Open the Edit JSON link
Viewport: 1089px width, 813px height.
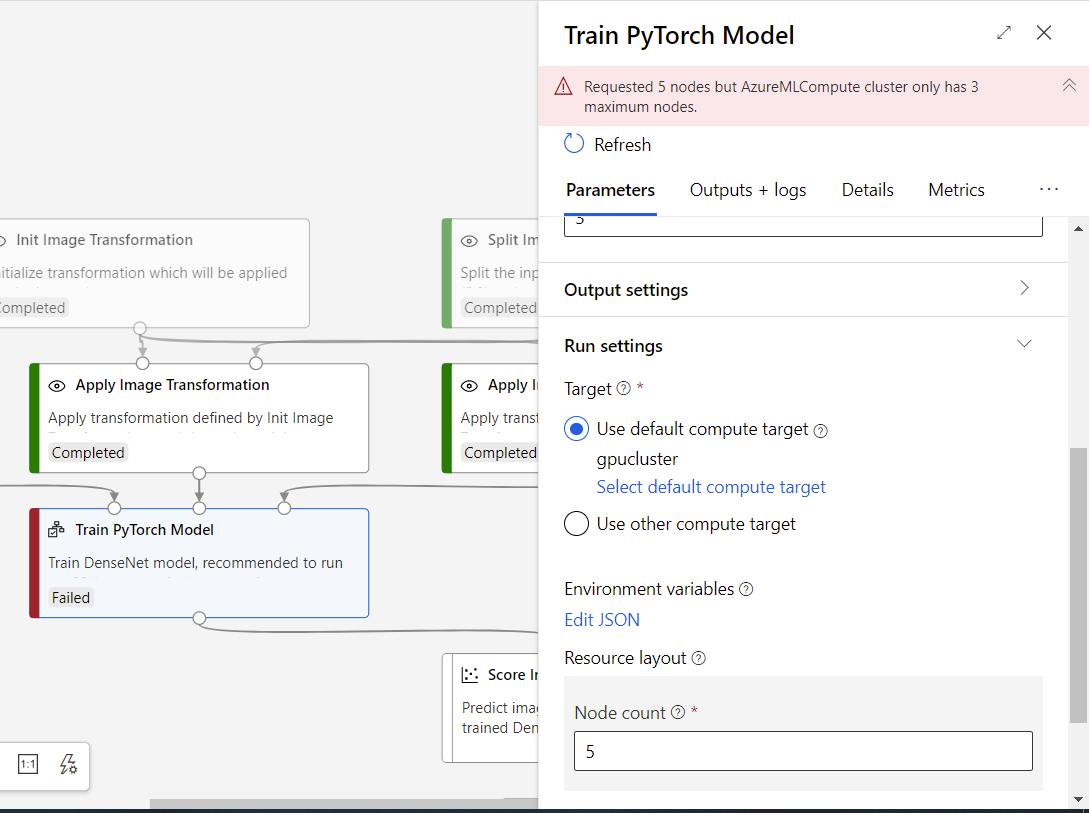[x=602, y=620]
